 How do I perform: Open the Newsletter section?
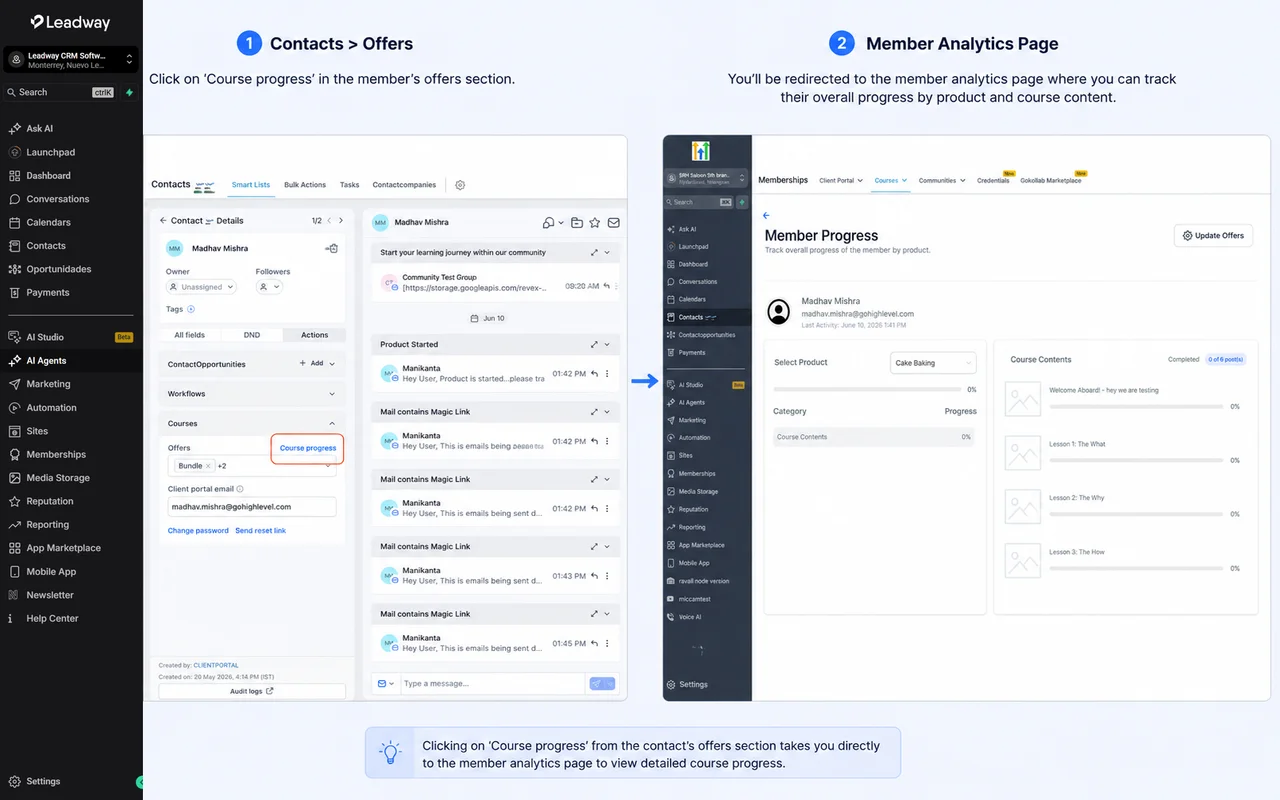50,595
